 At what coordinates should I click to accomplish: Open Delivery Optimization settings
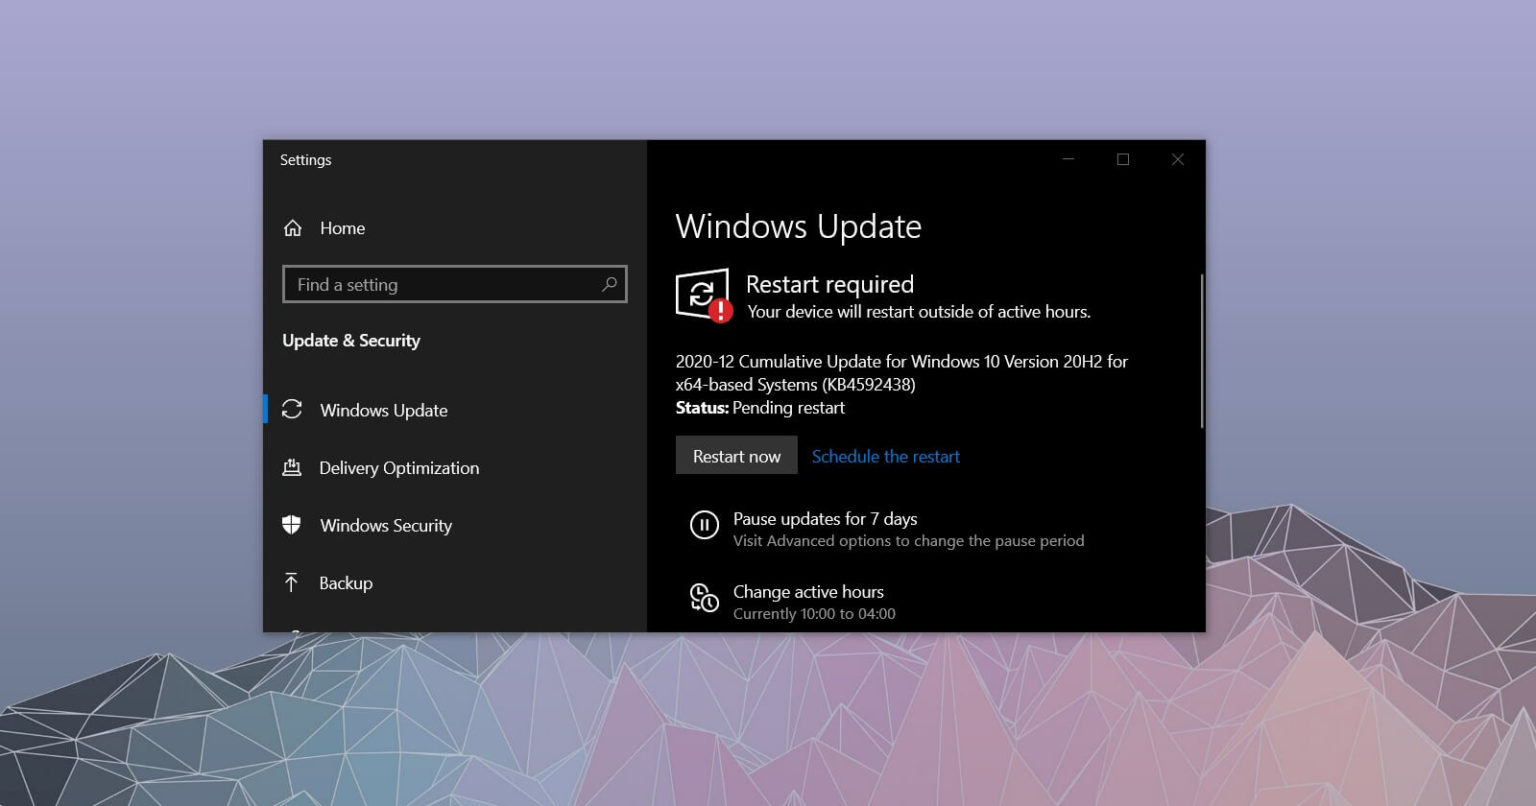click(398, 468)
